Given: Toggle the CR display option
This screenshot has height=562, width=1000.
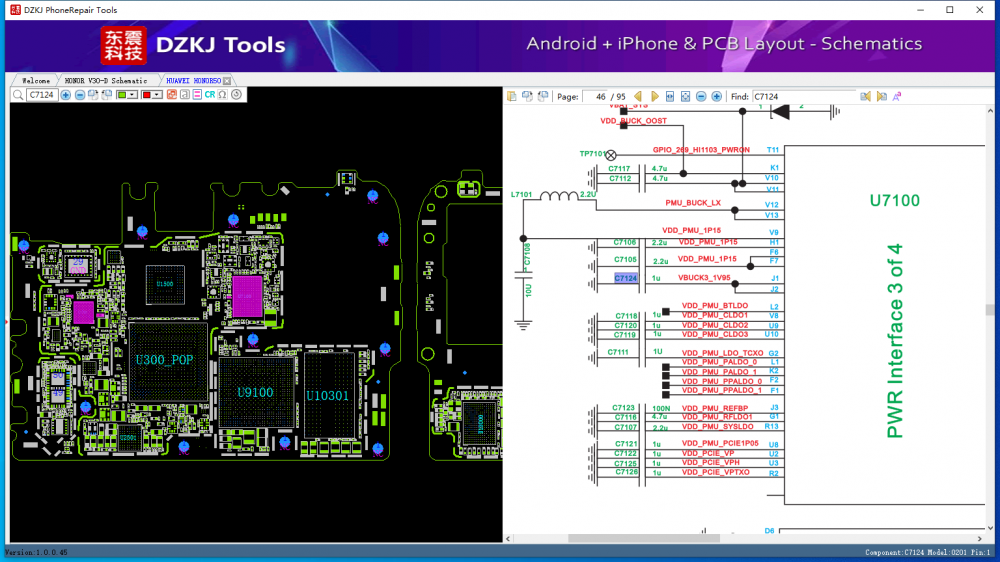Looking at the screenshot, I should 210,95.
